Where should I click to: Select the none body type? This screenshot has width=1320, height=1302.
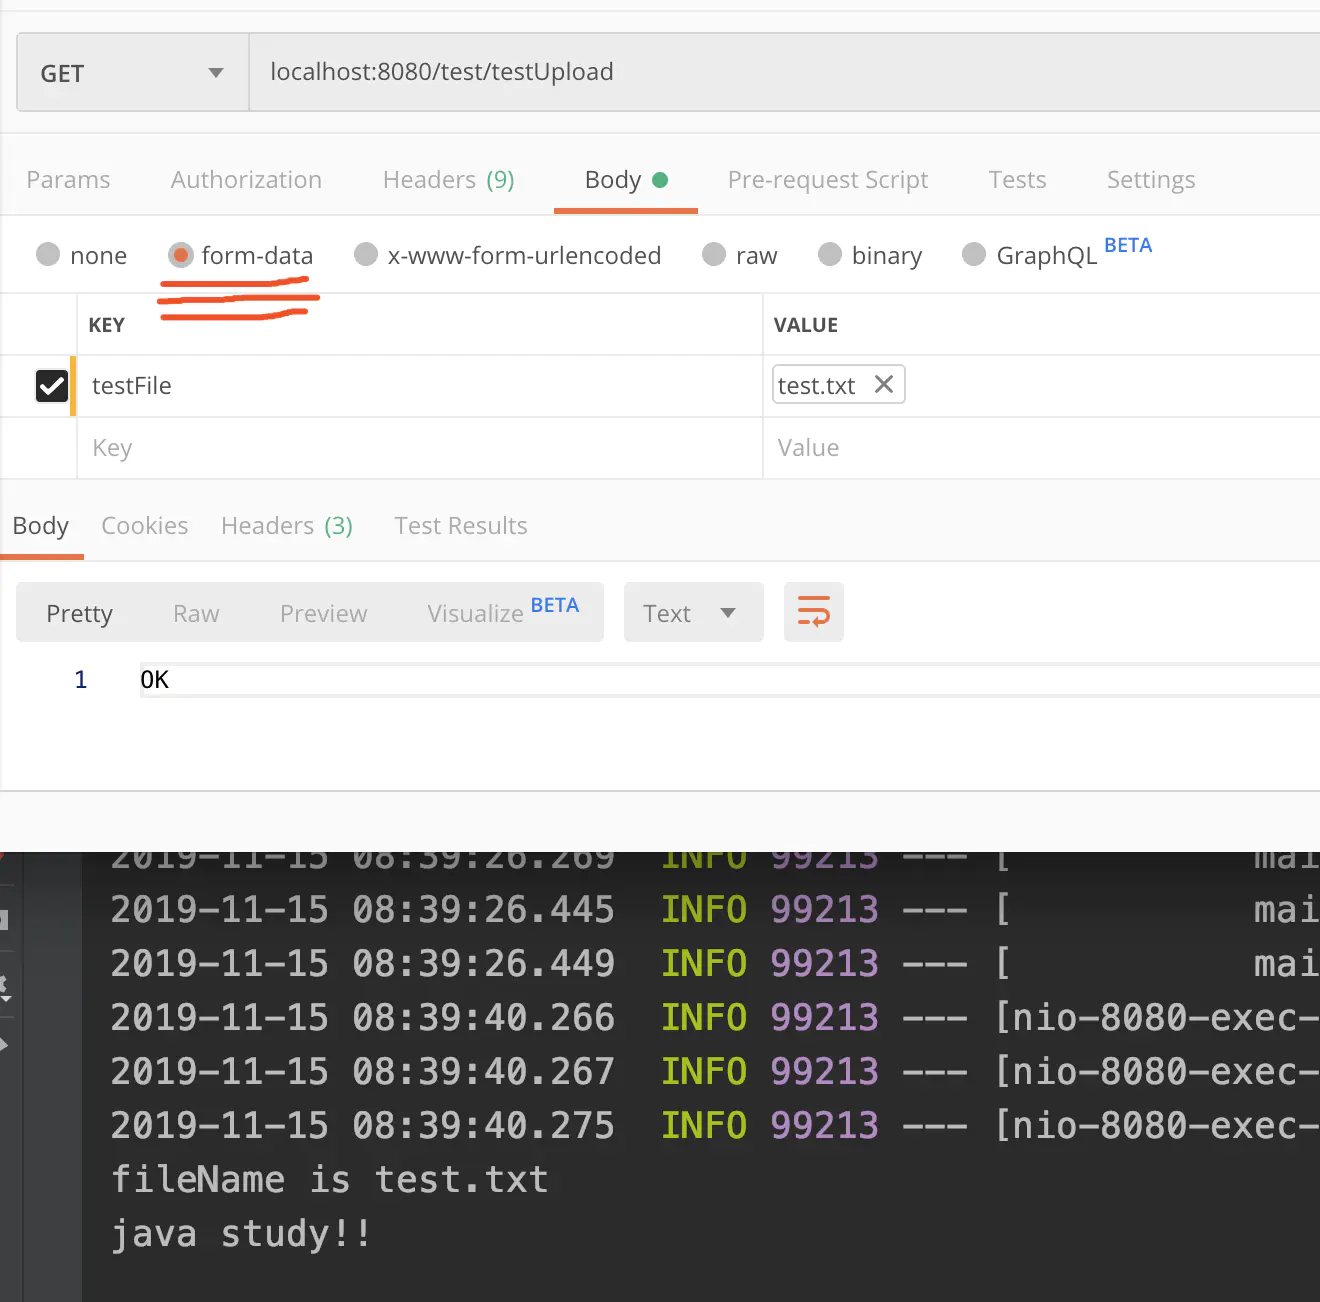pos(48,255)
